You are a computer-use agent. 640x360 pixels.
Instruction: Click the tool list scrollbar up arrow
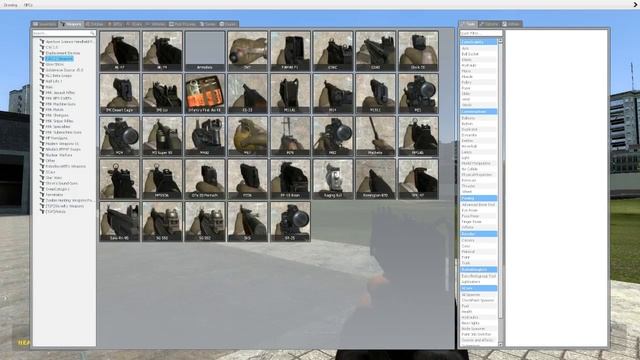(x=500, y=42)
